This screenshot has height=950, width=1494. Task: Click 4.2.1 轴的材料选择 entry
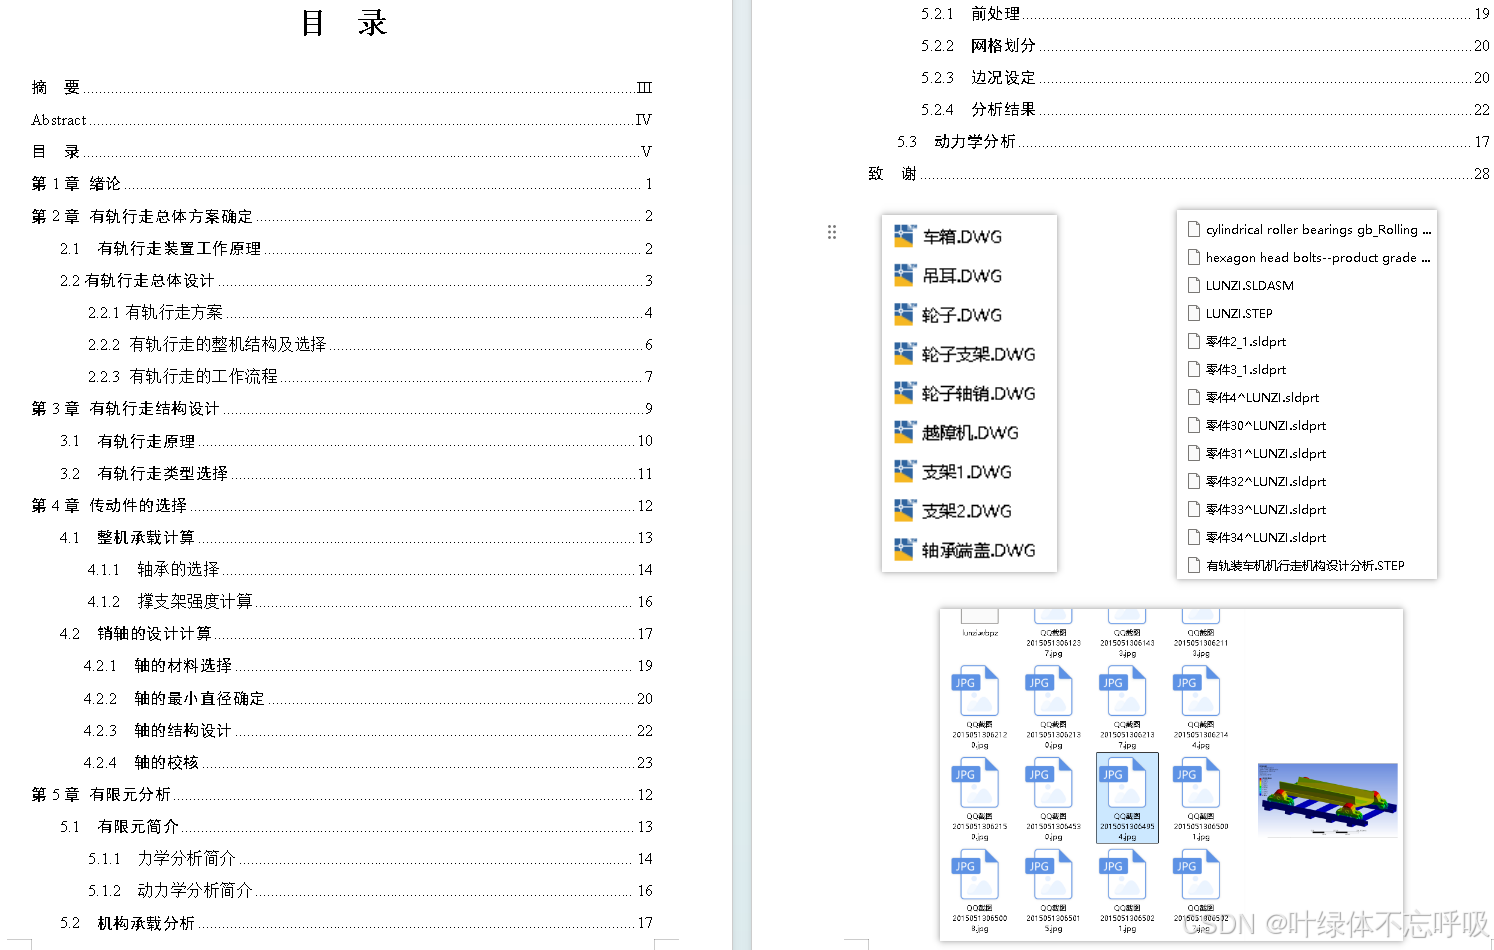(368, 665)
